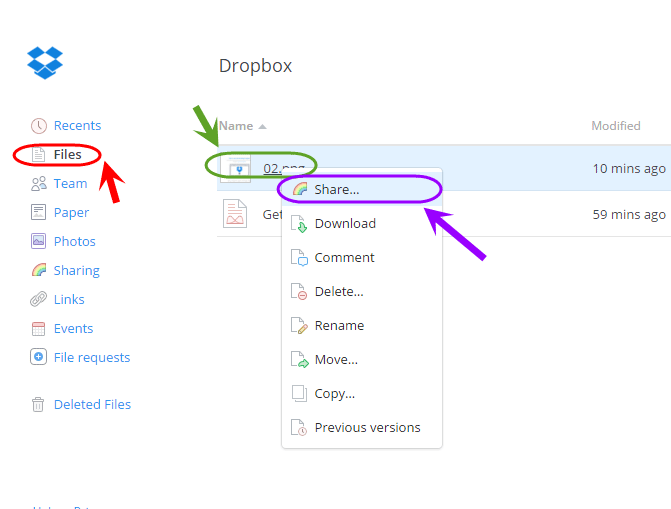Open the Sharing link in sidebar

pos(77,271)
